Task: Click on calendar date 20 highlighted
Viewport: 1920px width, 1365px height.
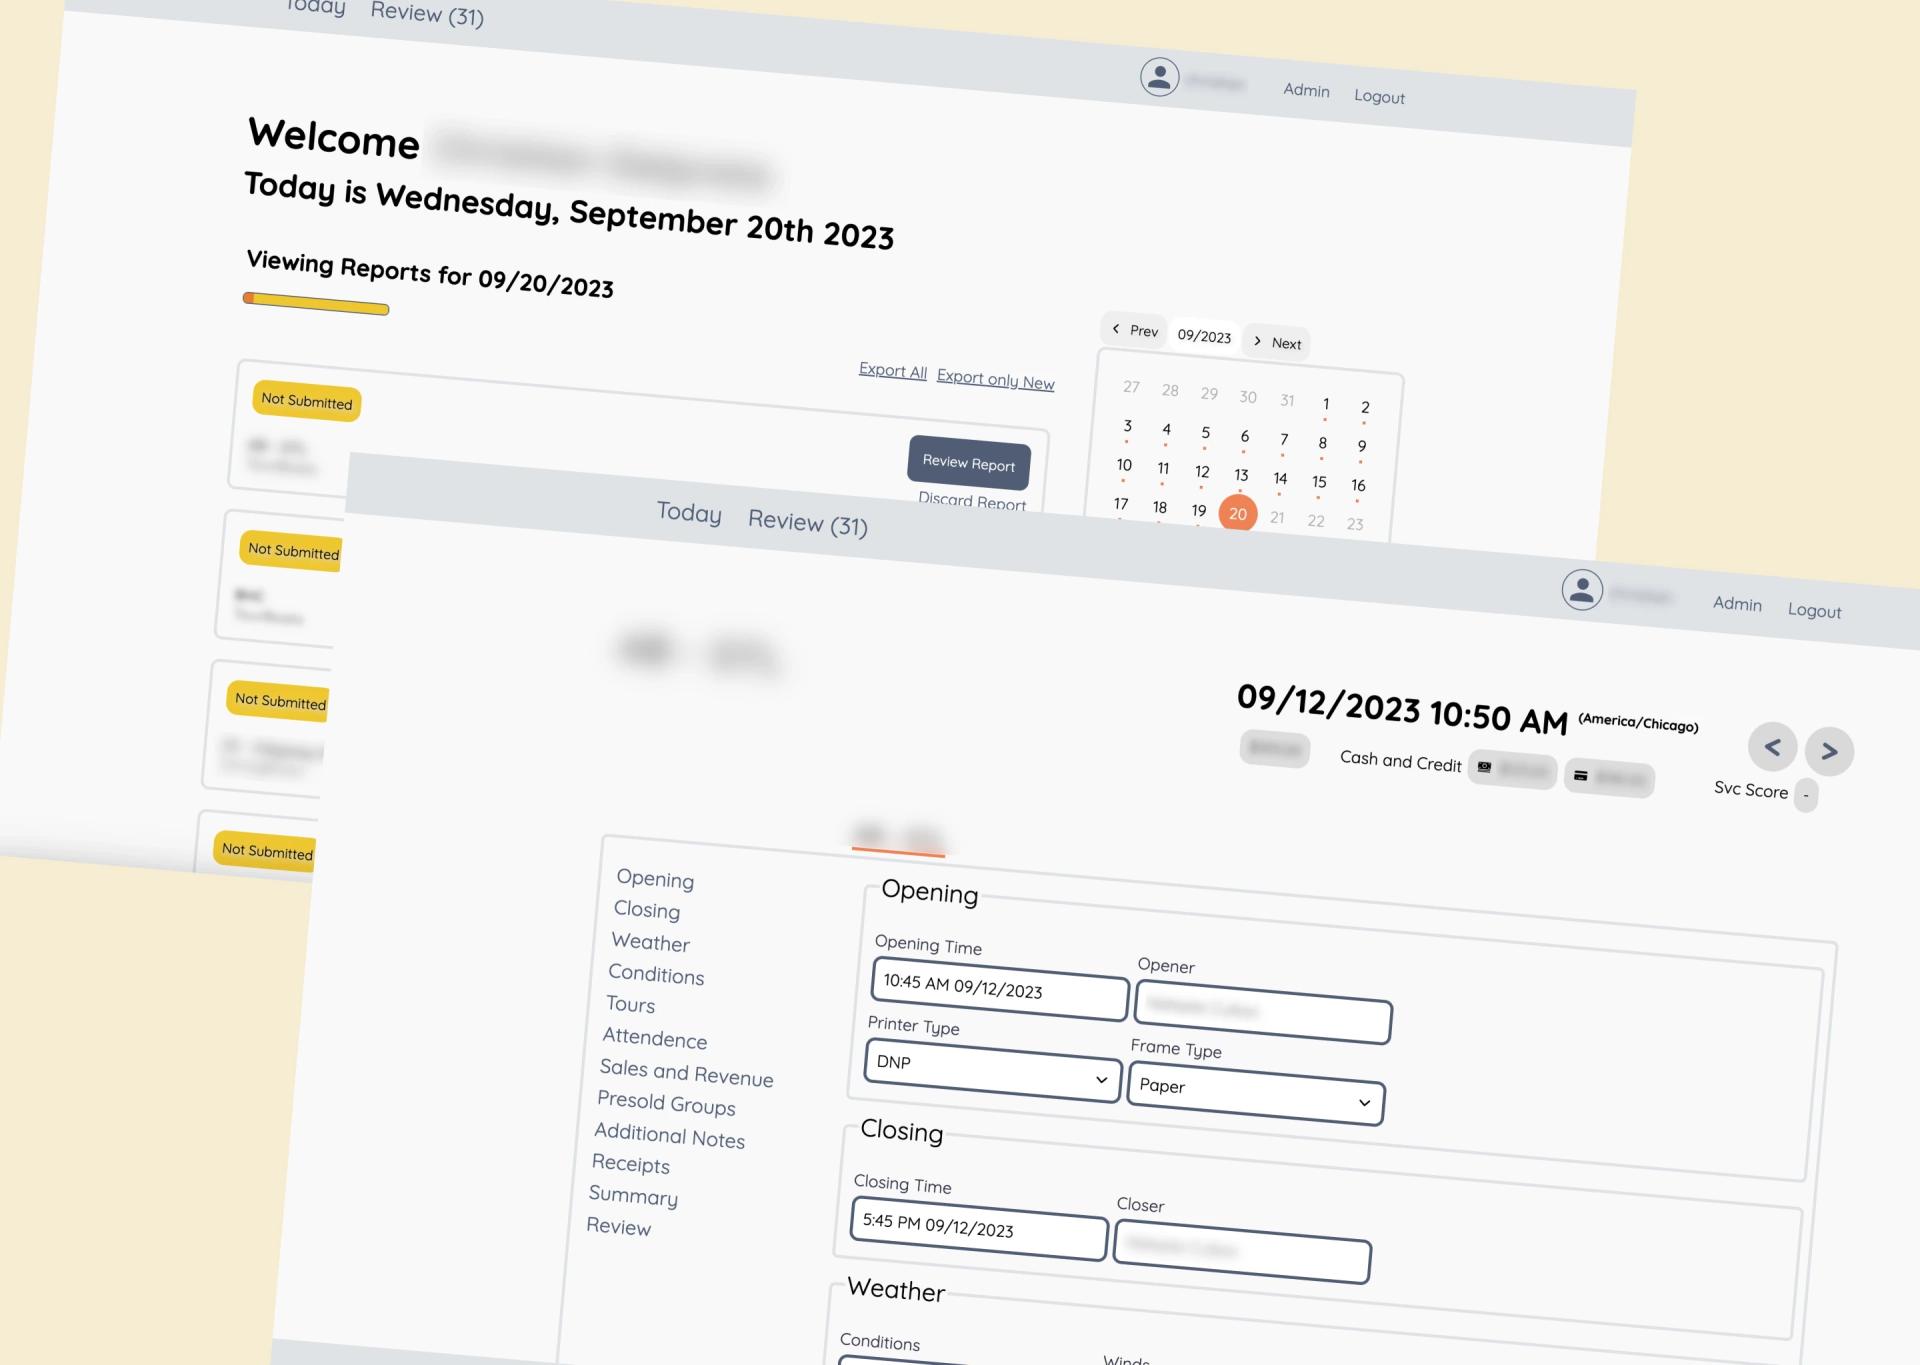Action: click(x=1238, y=513)
